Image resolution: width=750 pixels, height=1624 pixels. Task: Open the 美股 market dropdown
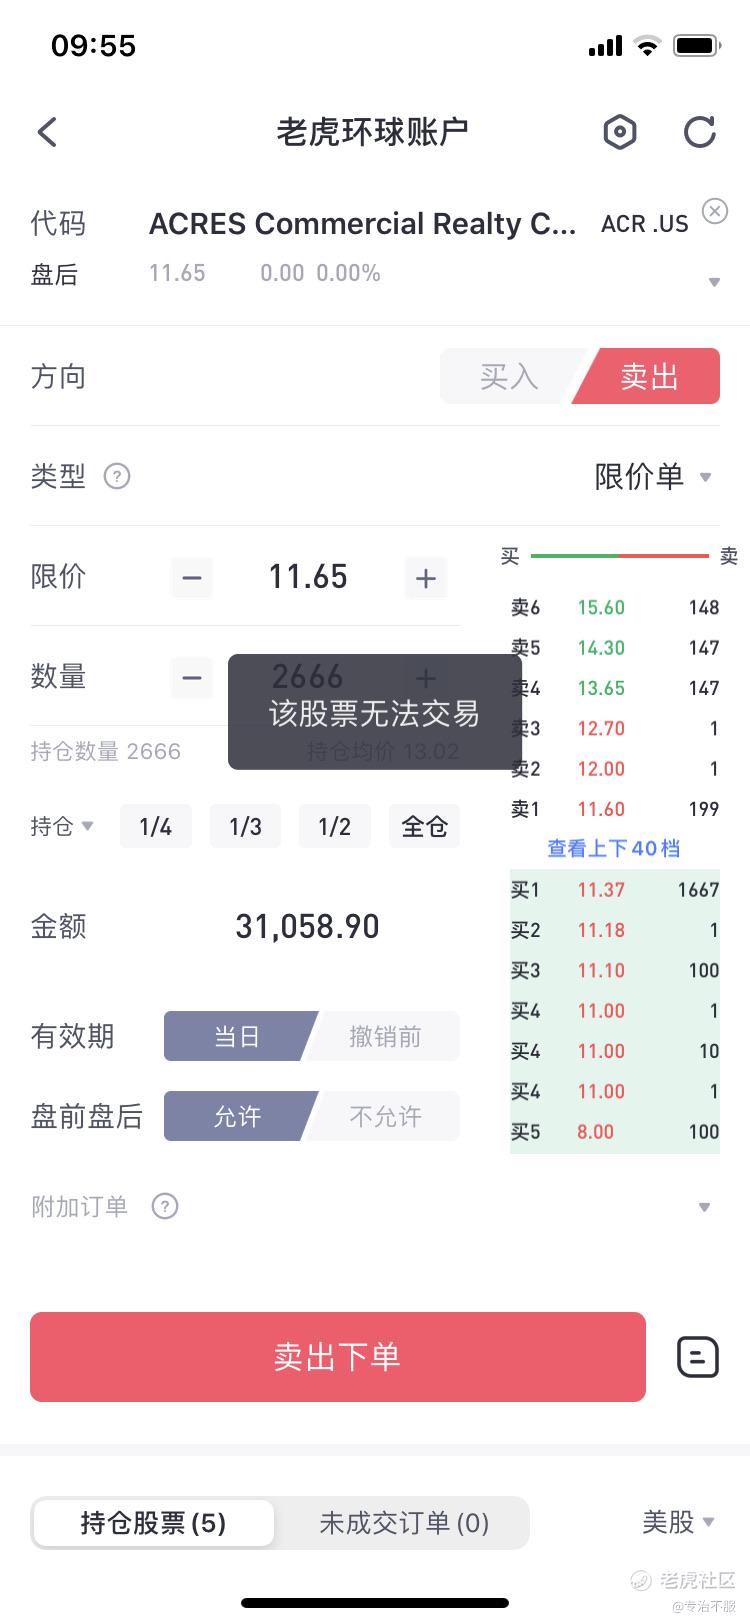[x=678, y=1522]
